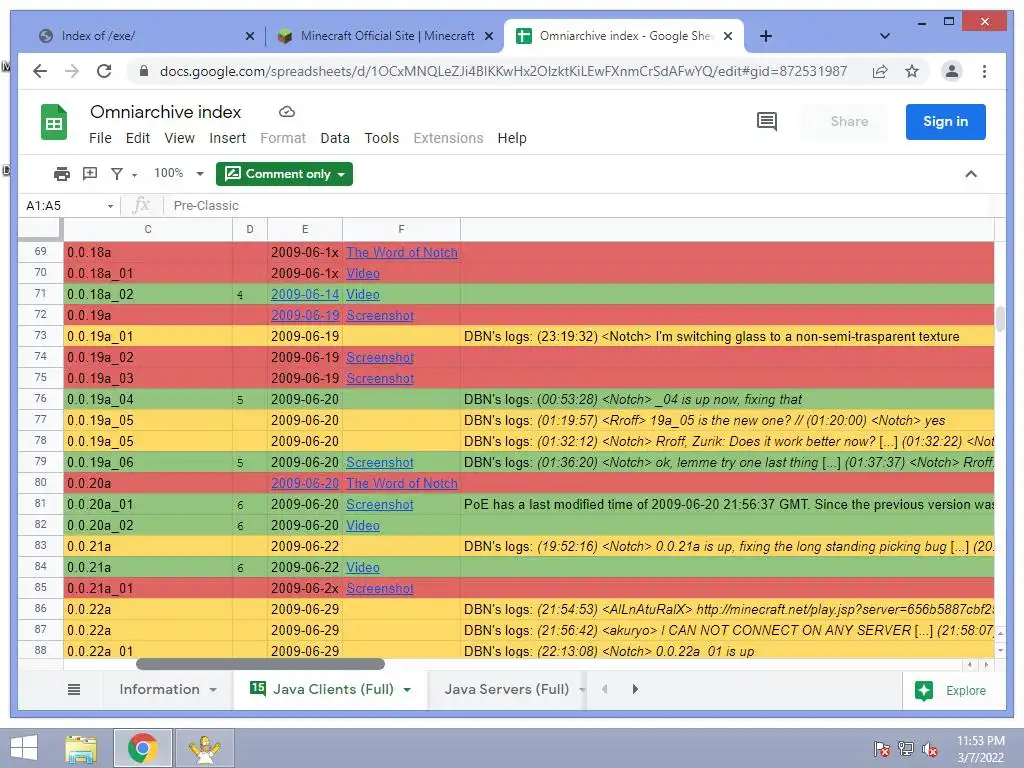Screen dimensions: 1024x768
Task: Open a new browser tab with plus
Action: coord(766,36)
